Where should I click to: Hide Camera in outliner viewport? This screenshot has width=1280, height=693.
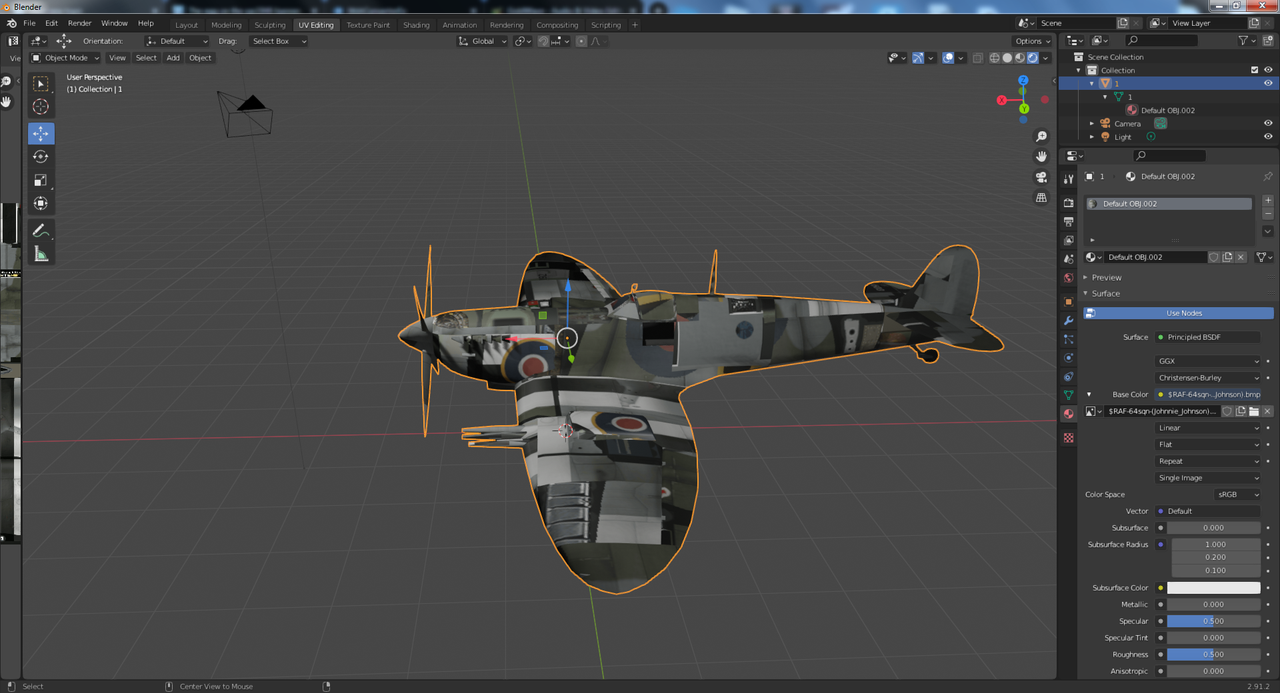coord(1268,123)
